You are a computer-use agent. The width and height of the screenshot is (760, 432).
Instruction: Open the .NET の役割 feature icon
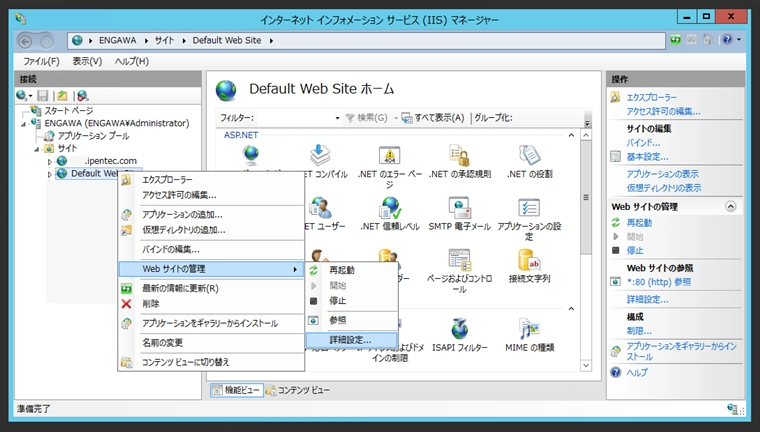tap(529, 156)
